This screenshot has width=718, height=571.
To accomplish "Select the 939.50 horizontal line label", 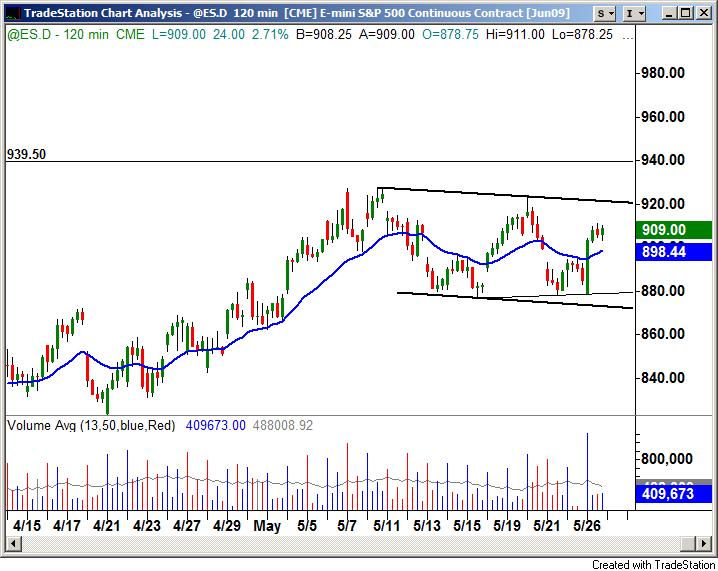I will [27, 154].
